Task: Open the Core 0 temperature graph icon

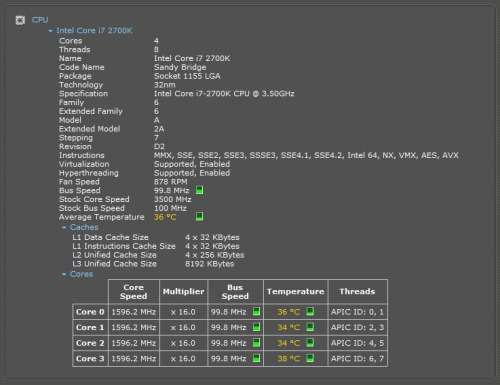Action: (310, 312)
